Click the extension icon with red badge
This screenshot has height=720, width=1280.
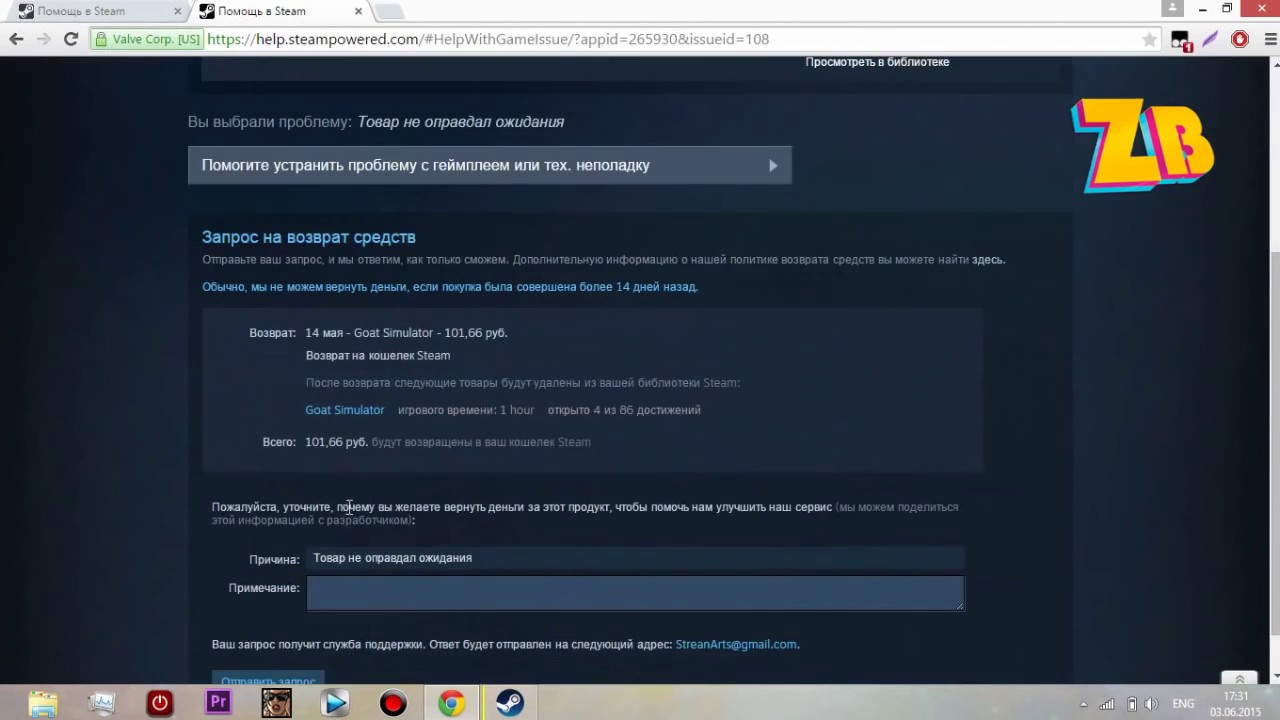(1181, 40)
